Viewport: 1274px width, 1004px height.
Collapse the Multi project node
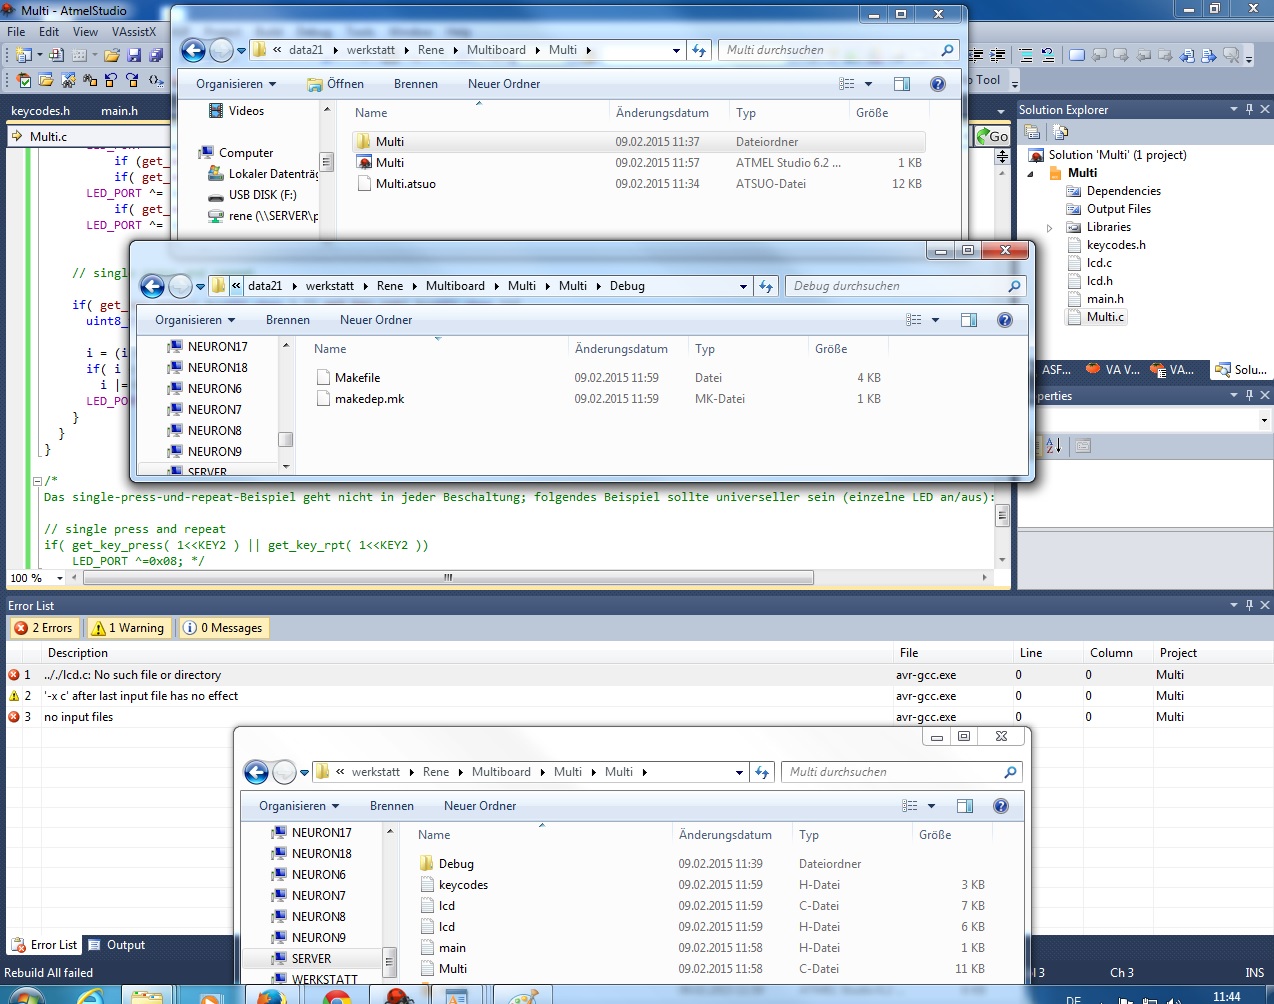click(x=1031, y=174)
